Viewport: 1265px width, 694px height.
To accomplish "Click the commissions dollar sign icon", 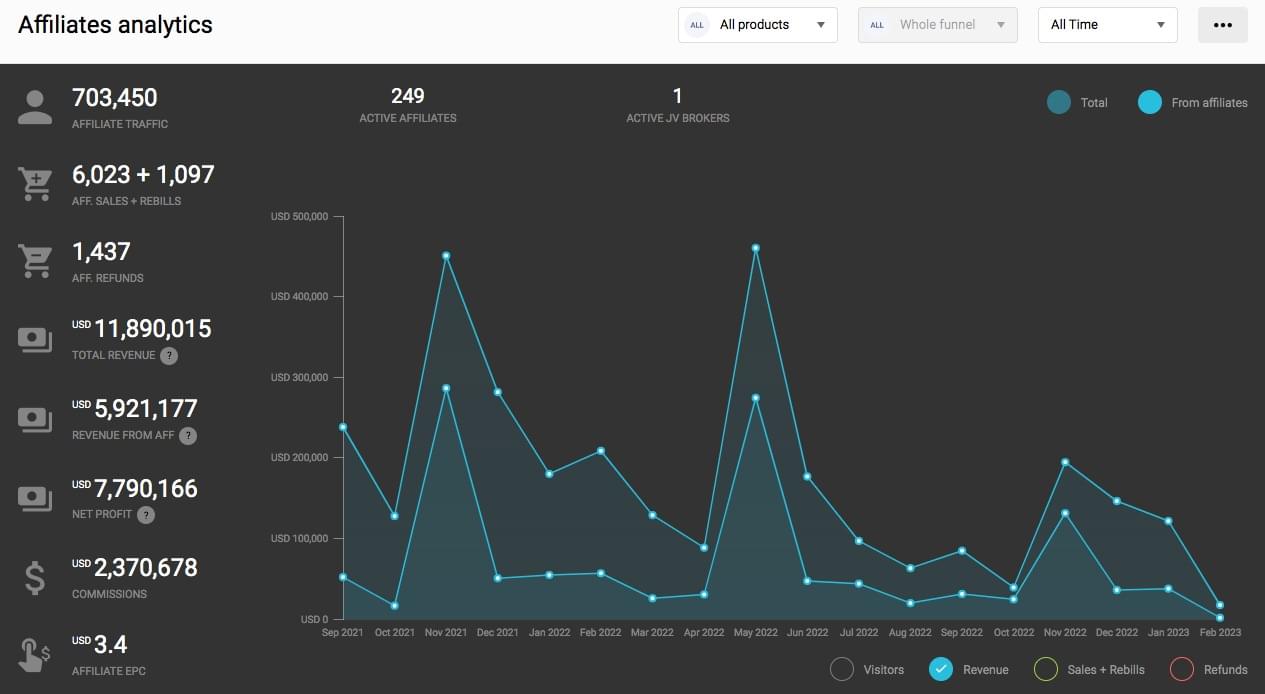I will pos(35,577).
